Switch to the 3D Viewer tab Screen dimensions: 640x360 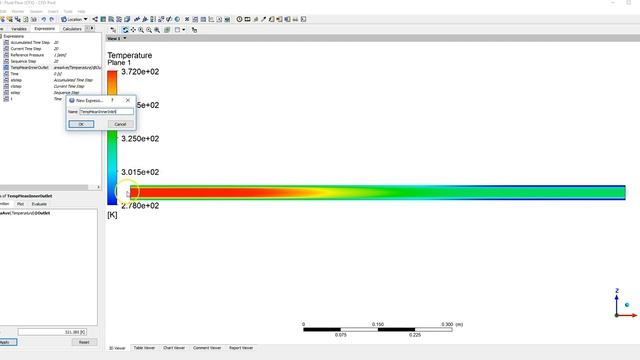pyautogui.click(x=117, y=348)
